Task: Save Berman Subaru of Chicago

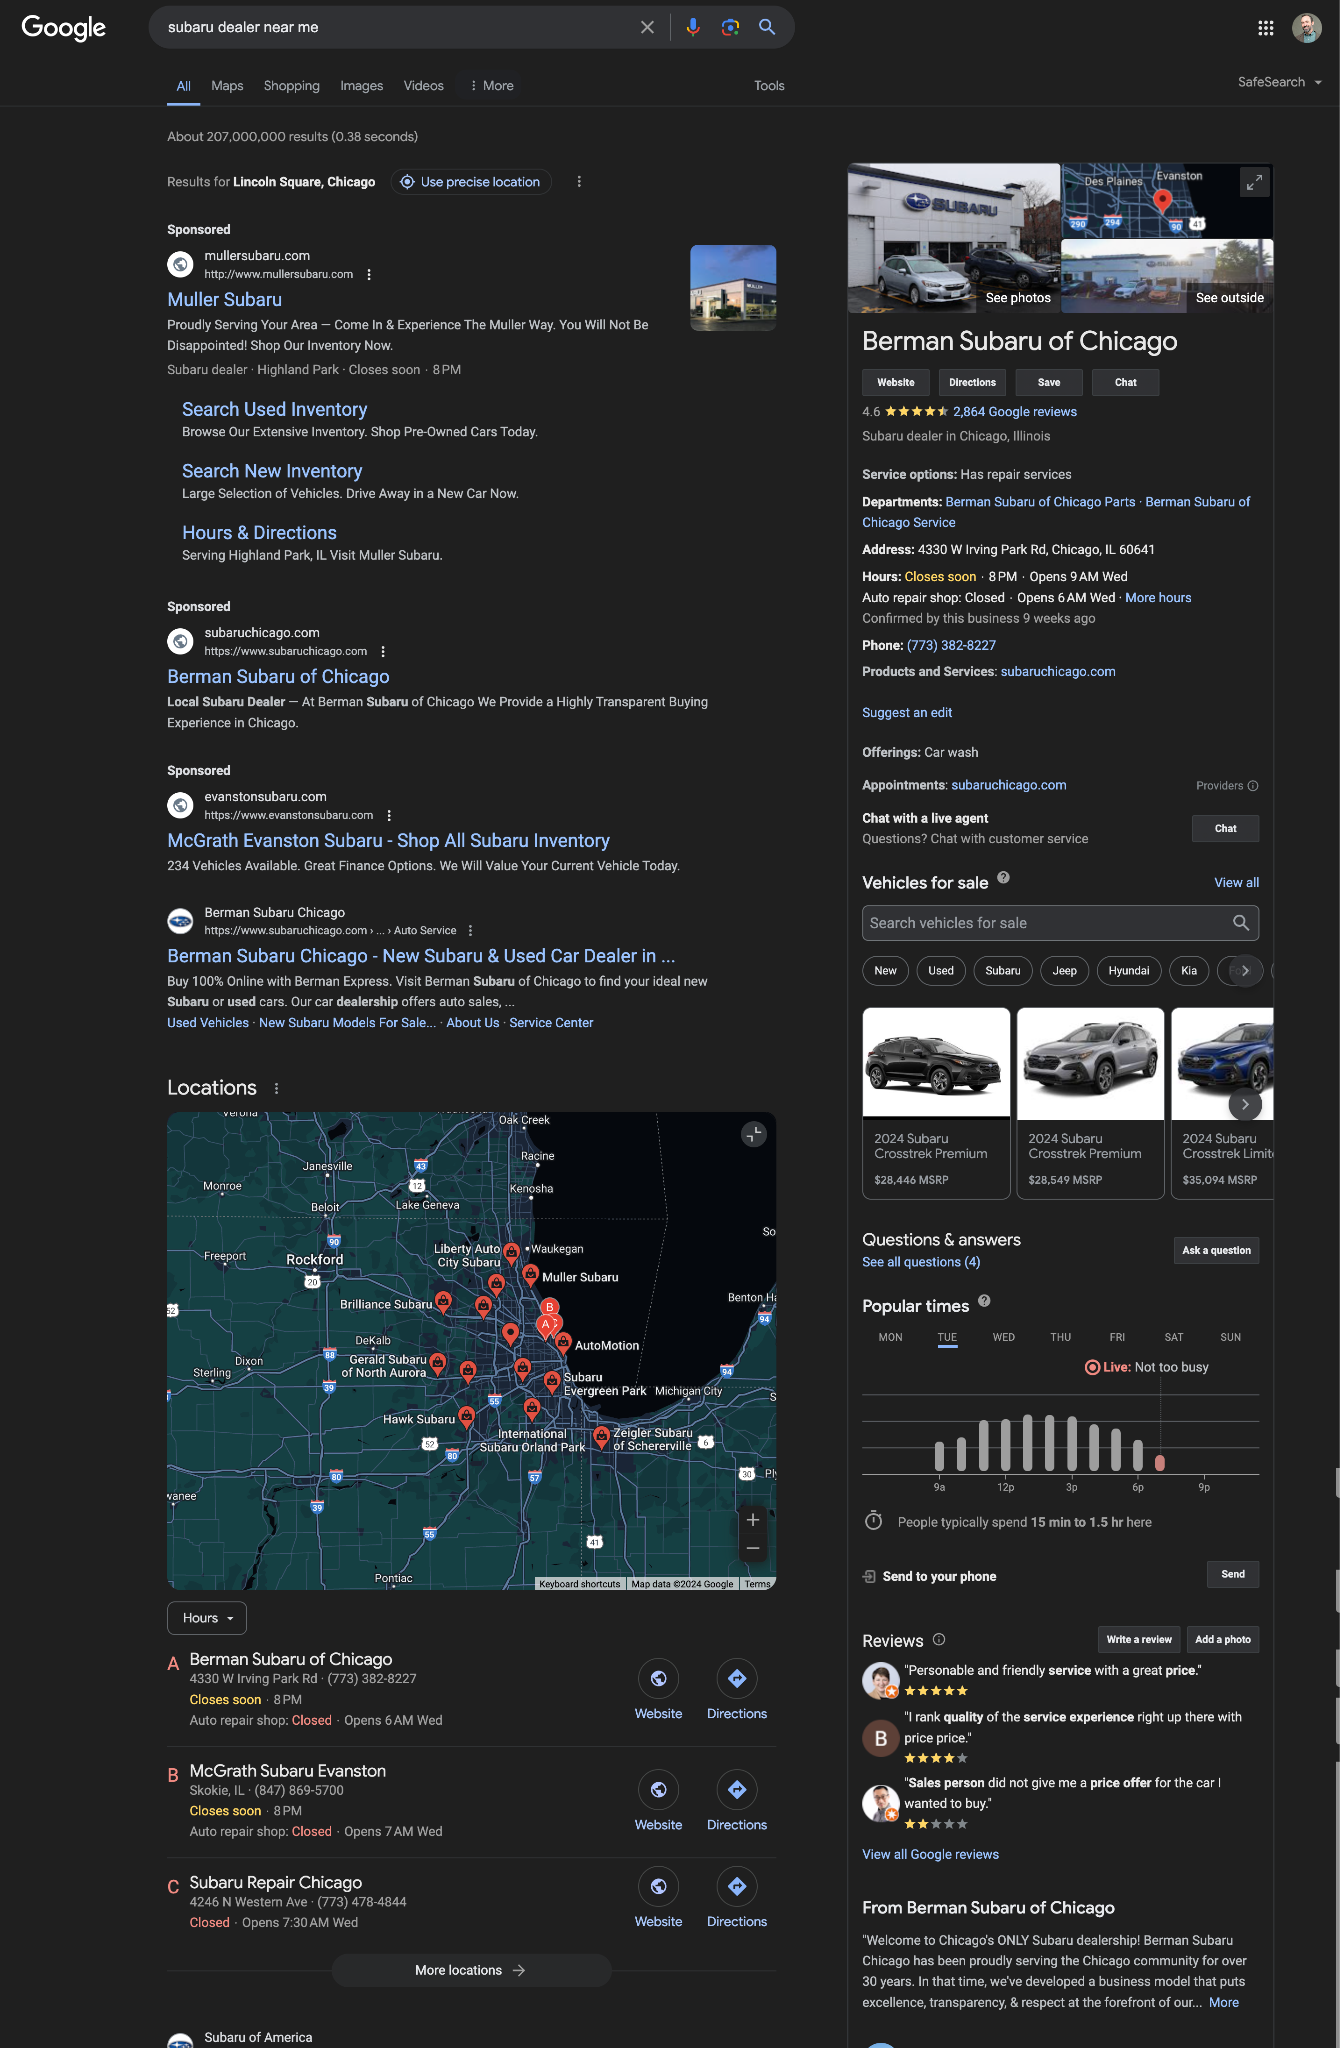Action: coord(1049,383)
